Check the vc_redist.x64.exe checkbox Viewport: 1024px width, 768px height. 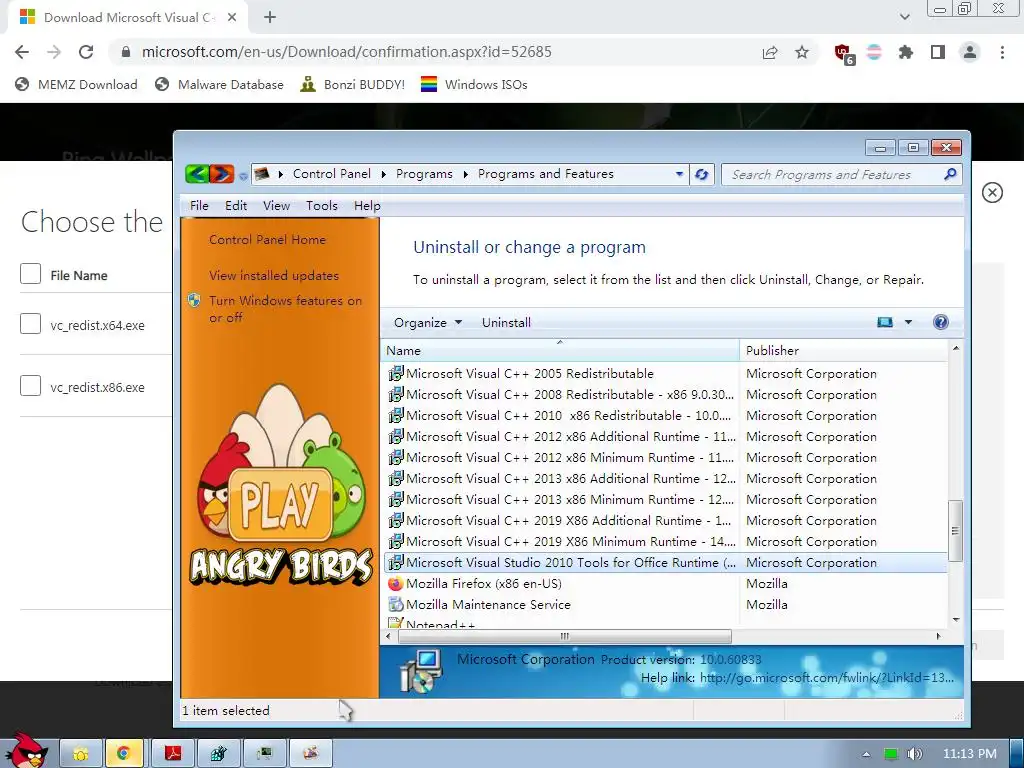click(x=30, y=323)
